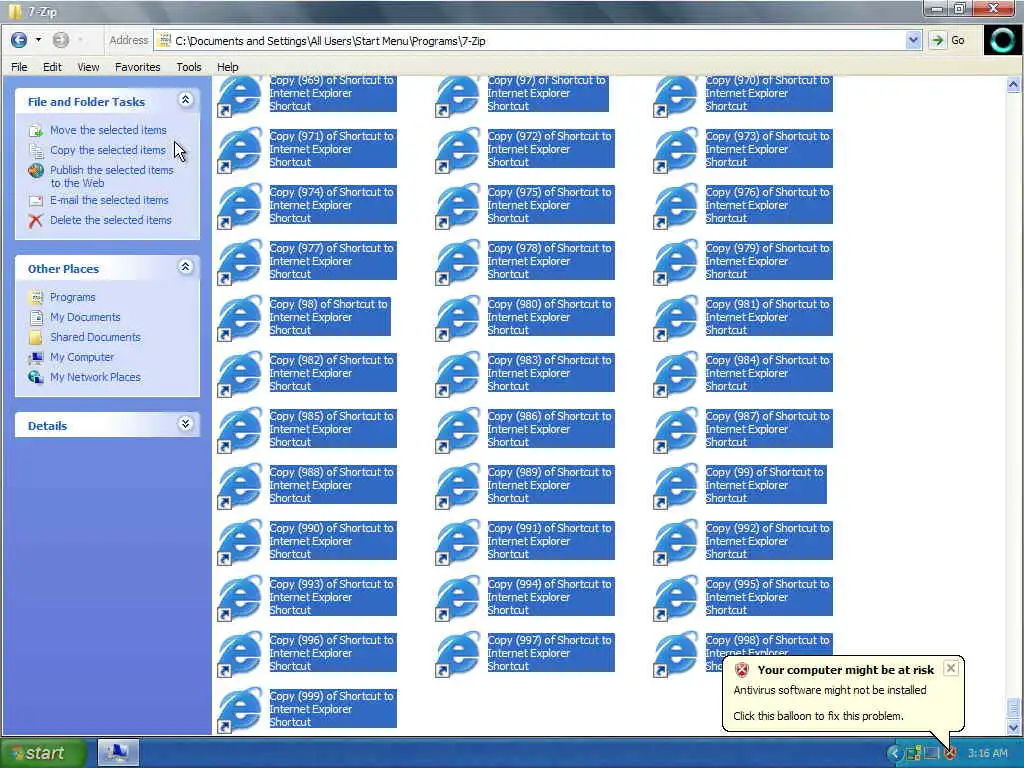Click Delete the selected items
The height and width of the screenshot is (768, 1024).
pyautogui.click(x=110, y=220)
